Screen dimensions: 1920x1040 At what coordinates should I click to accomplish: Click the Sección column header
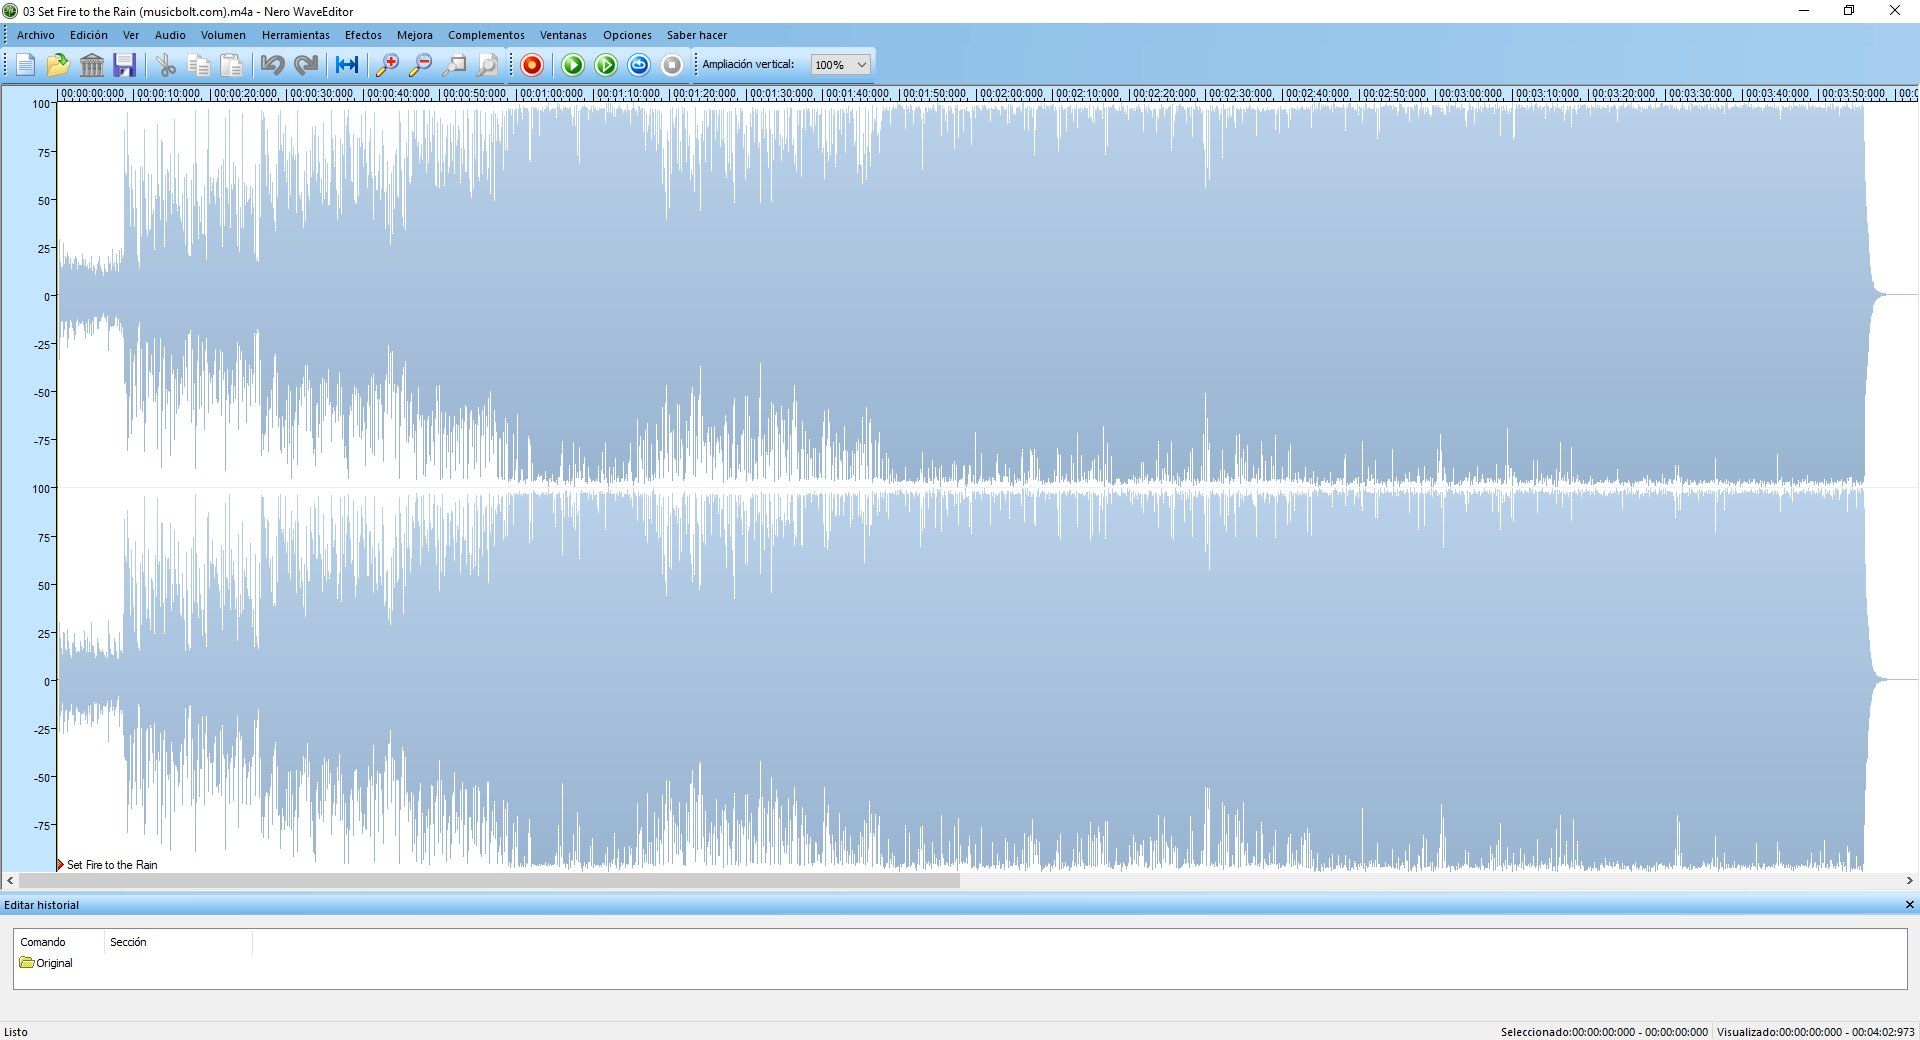click(x=178, y=942)
